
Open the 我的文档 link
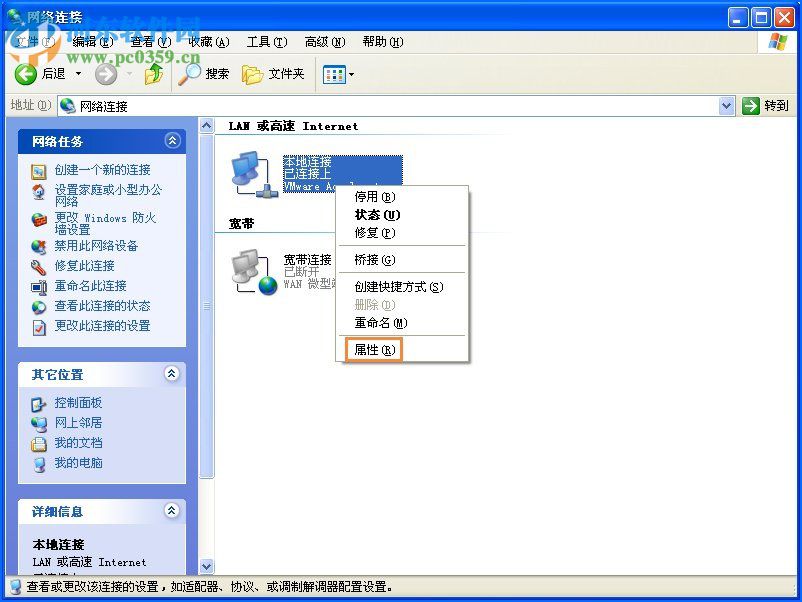[x=78, y=443]
